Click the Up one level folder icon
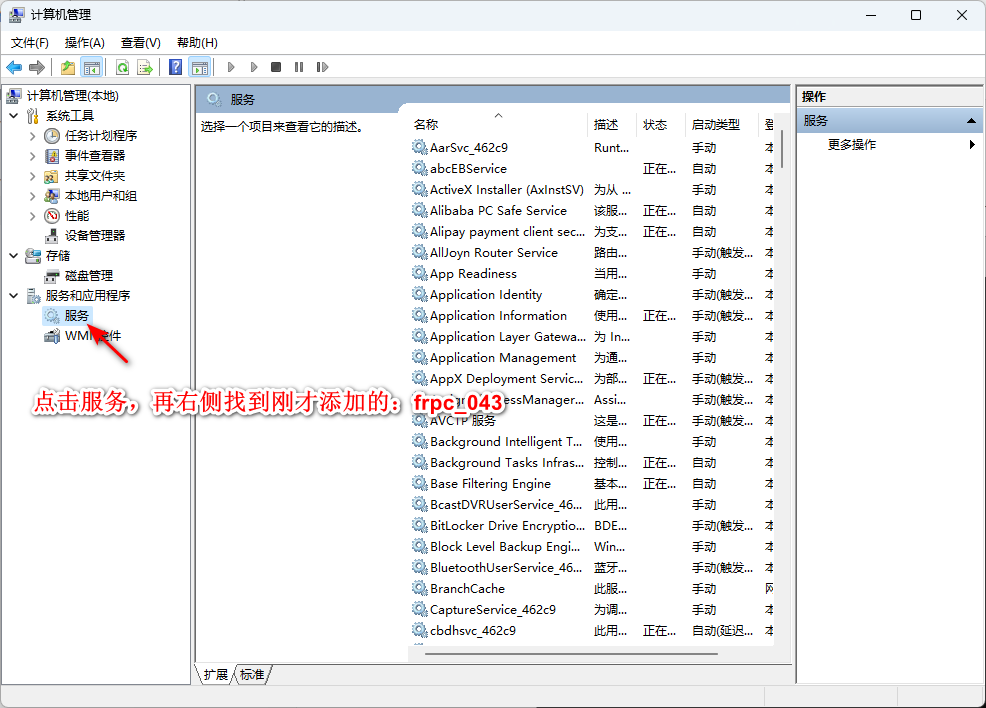 [67, 67]
